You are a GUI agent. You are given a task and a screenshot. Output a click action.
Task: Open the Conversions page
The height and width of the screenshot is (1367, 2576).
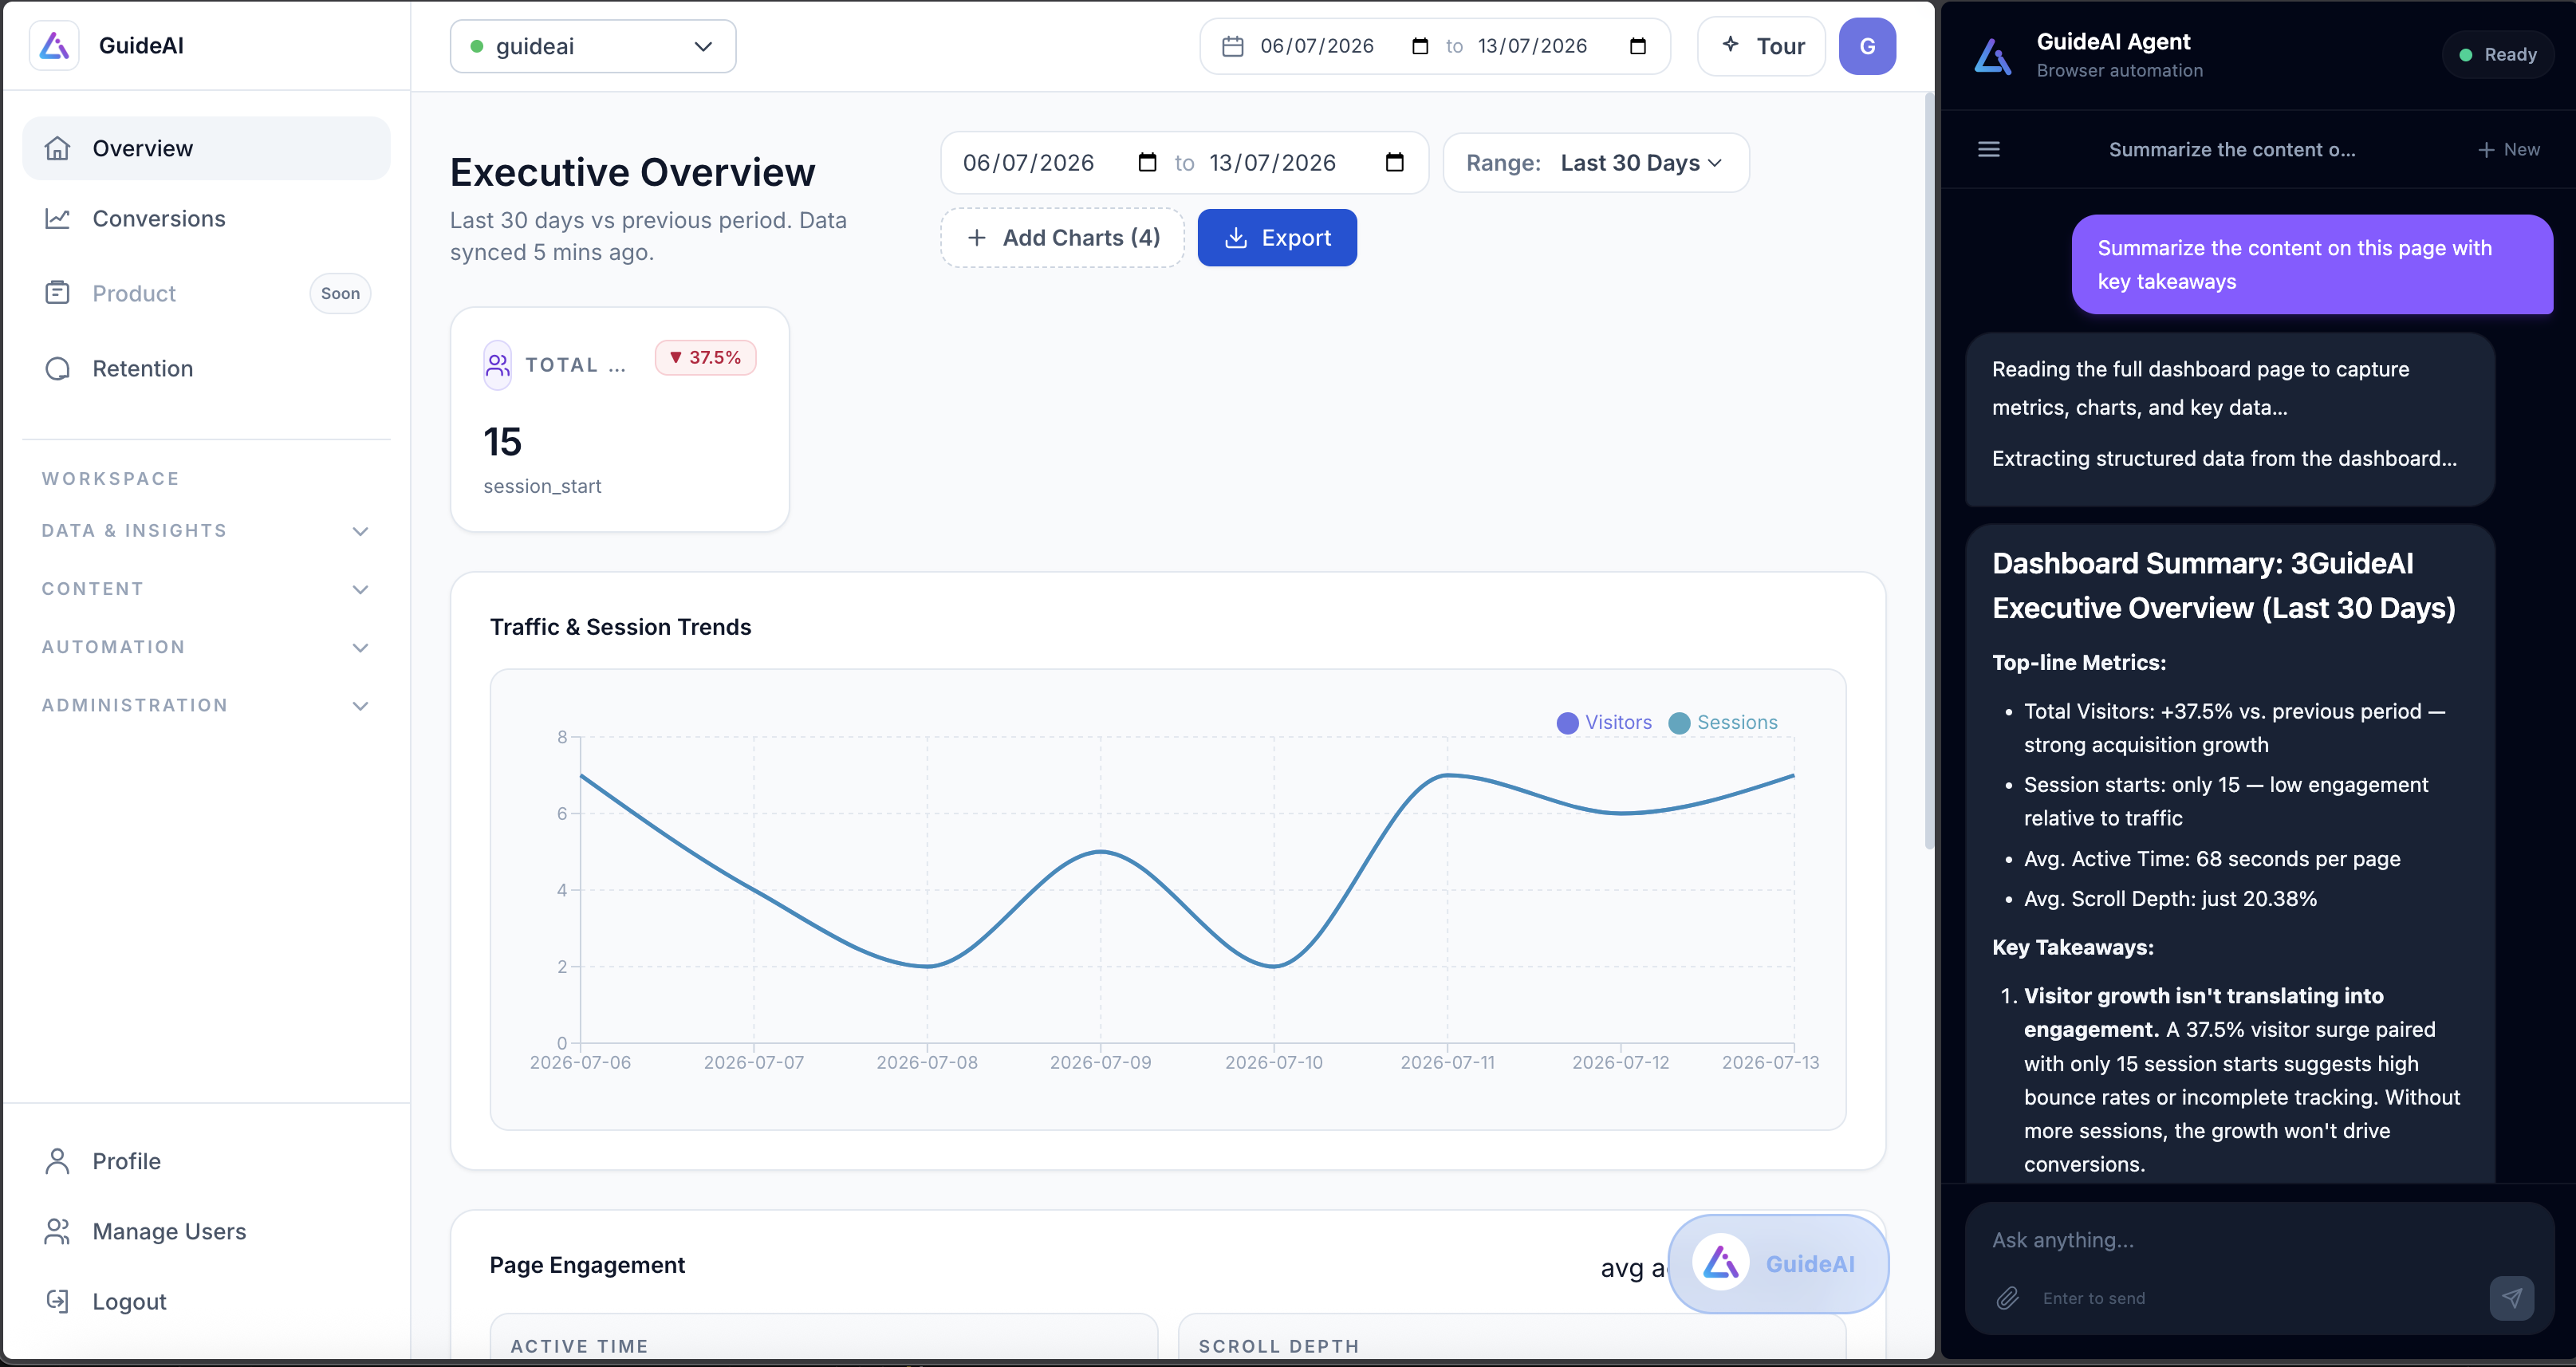pos(206,218)
